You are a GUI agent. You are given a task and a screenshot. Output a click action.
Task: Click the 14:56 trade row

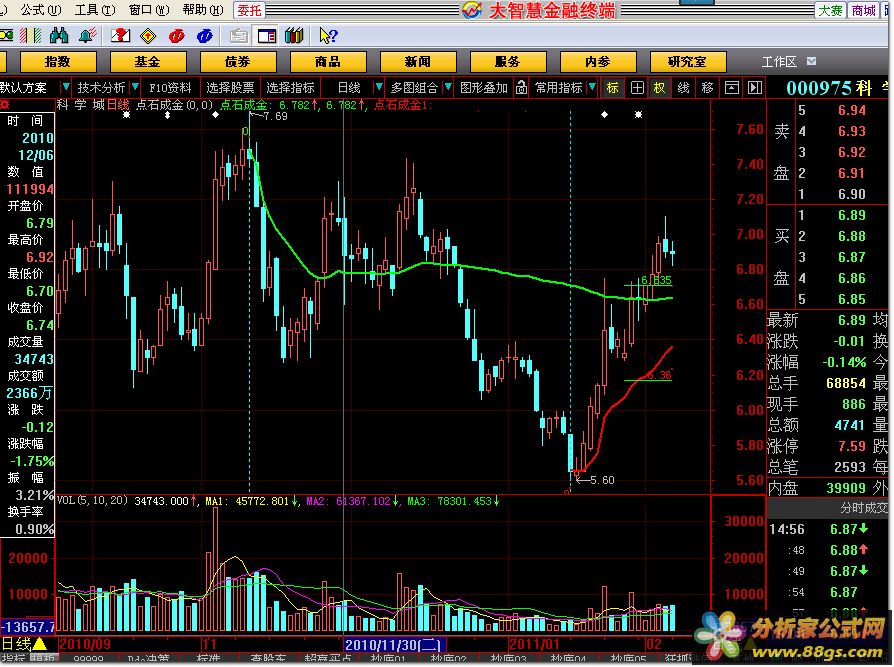[826, 530]
